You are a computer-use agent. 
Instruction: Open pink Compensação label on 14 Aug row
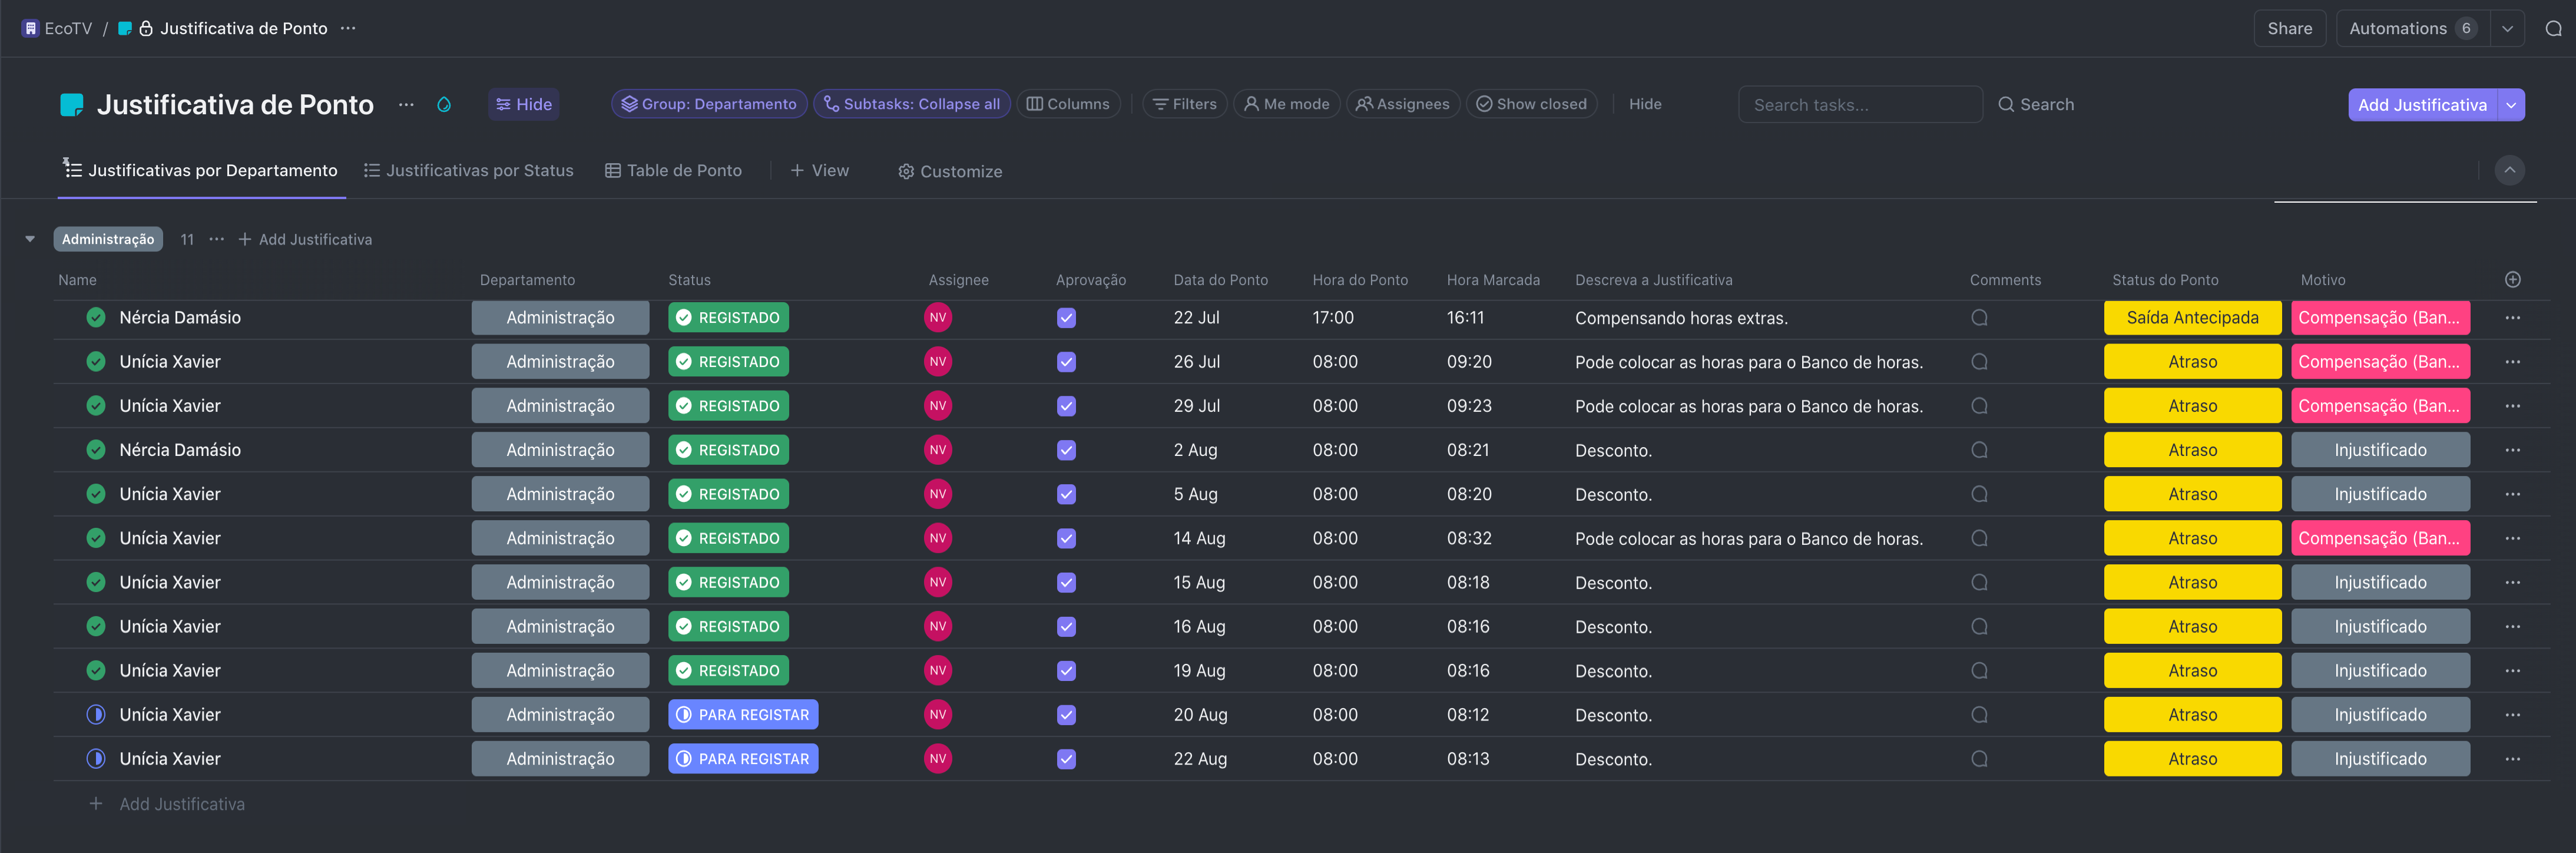pyautogui.click(x=2380, y=538)
